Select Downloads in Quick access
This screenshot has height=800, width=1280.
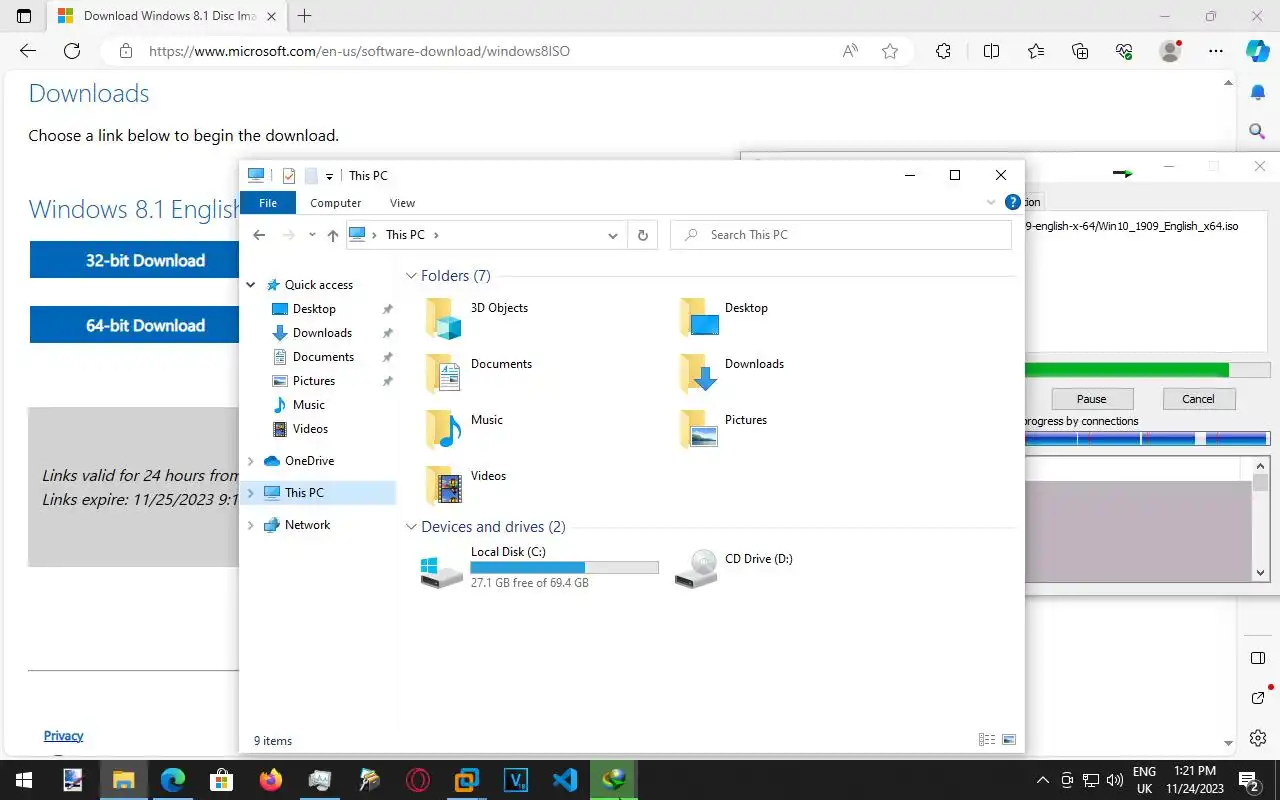[322, 333]
